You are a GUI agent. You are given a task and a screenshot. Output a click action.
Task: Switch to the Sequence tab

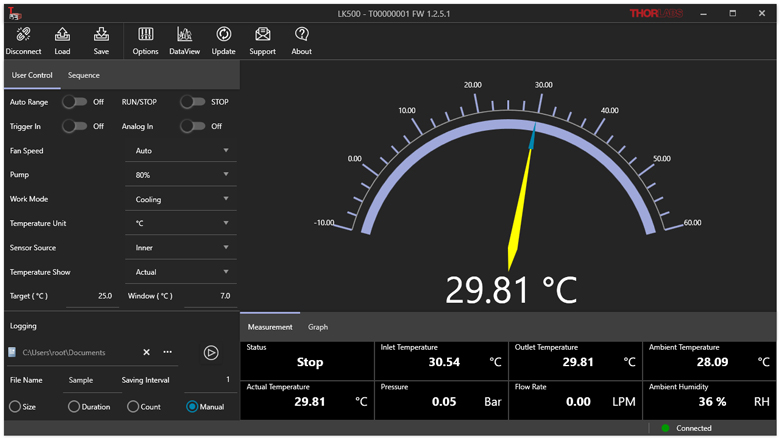[83, 75]
